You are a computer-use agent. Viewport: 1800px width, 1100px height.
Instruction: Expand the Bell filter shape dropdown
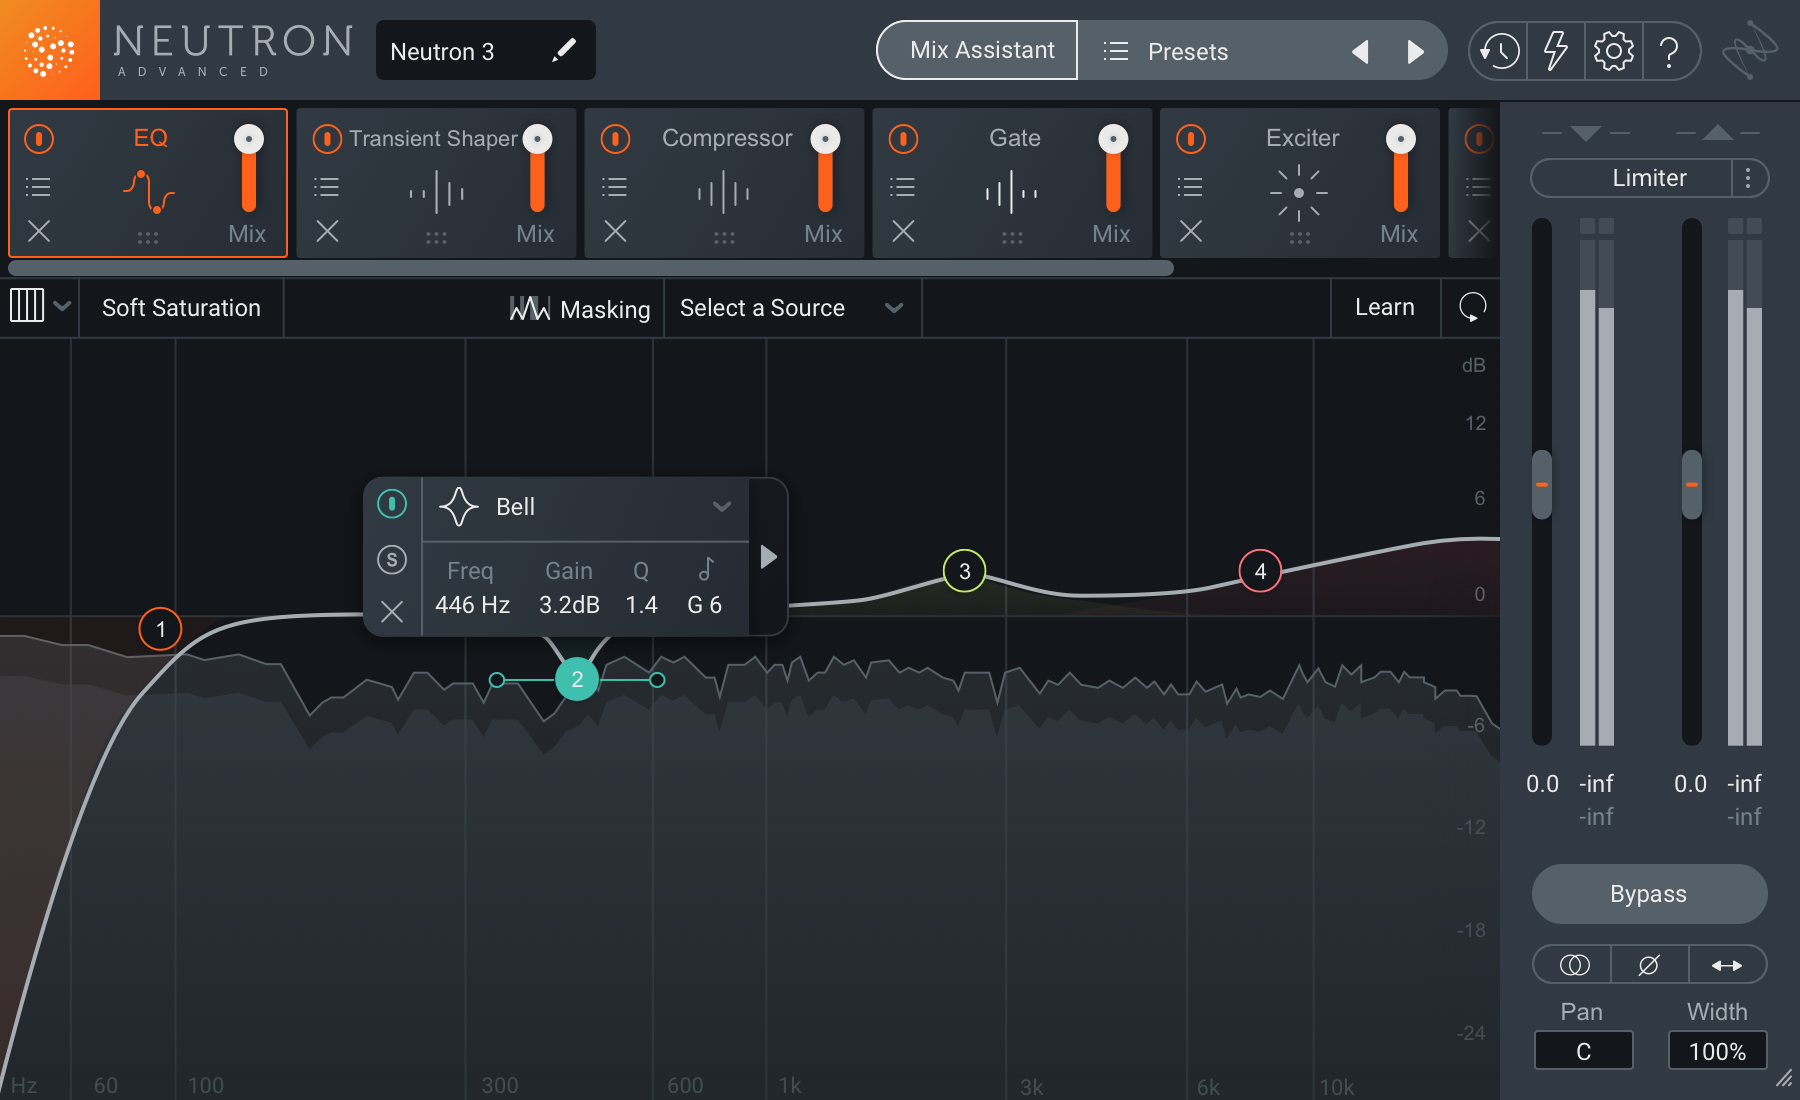[721, 507]
